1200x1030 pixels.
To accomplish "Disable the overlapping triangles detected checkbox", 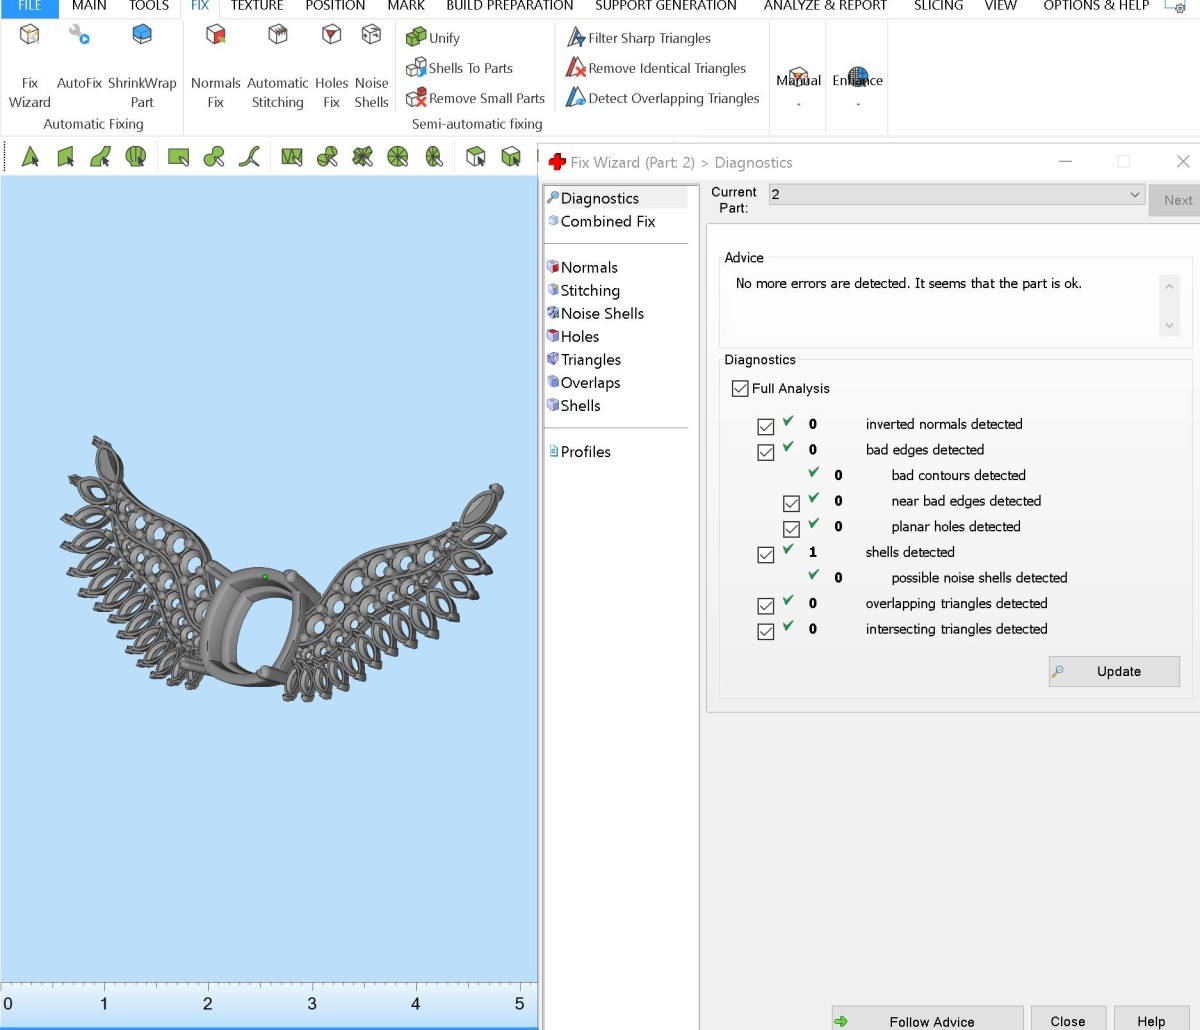I will pos(766,606).
